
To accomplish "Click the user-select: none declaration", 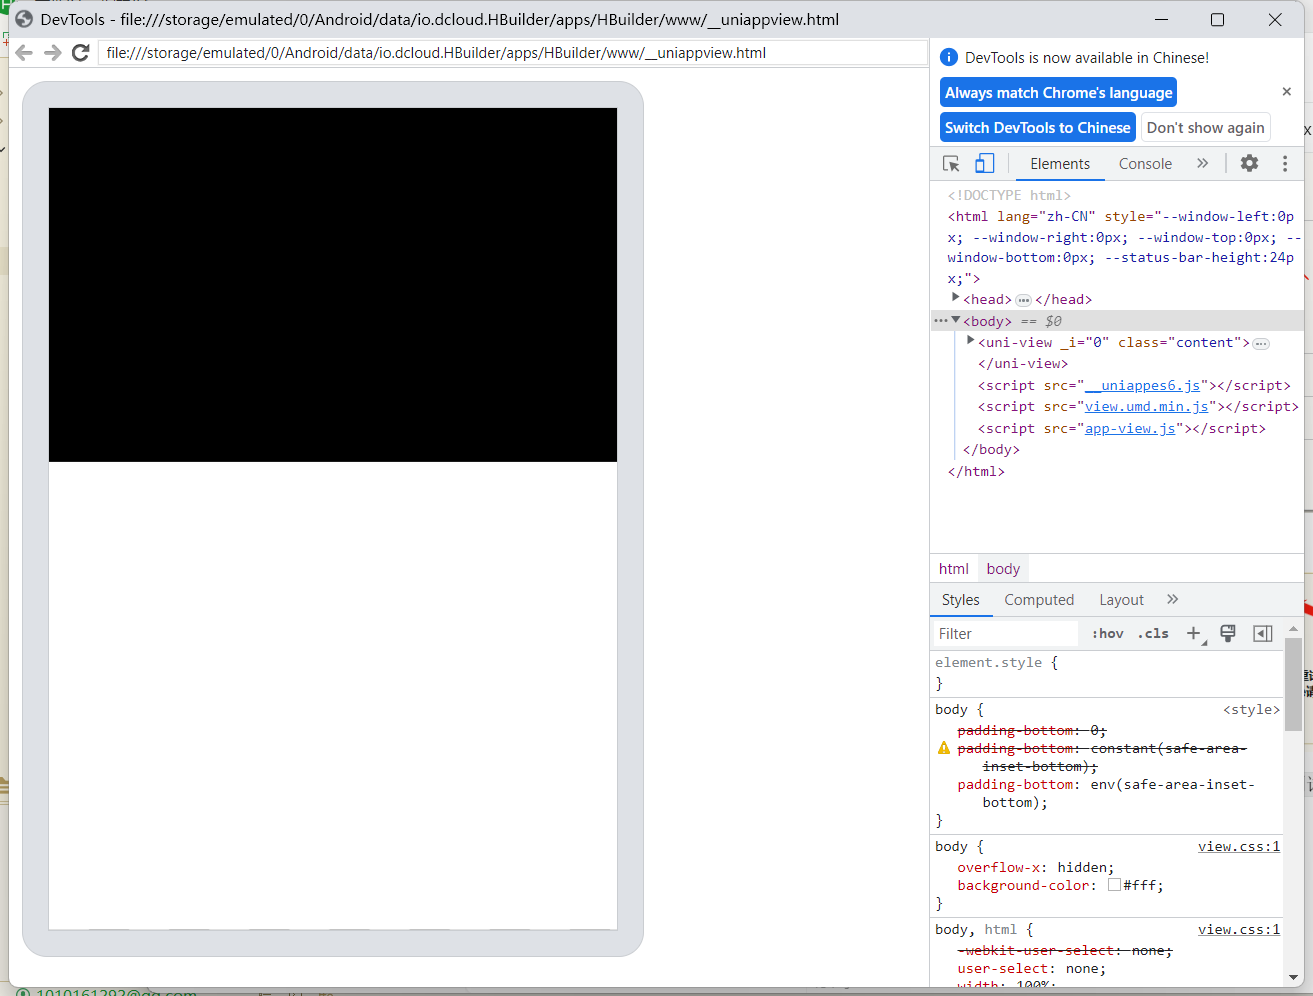I will (x=1031, y=968).
